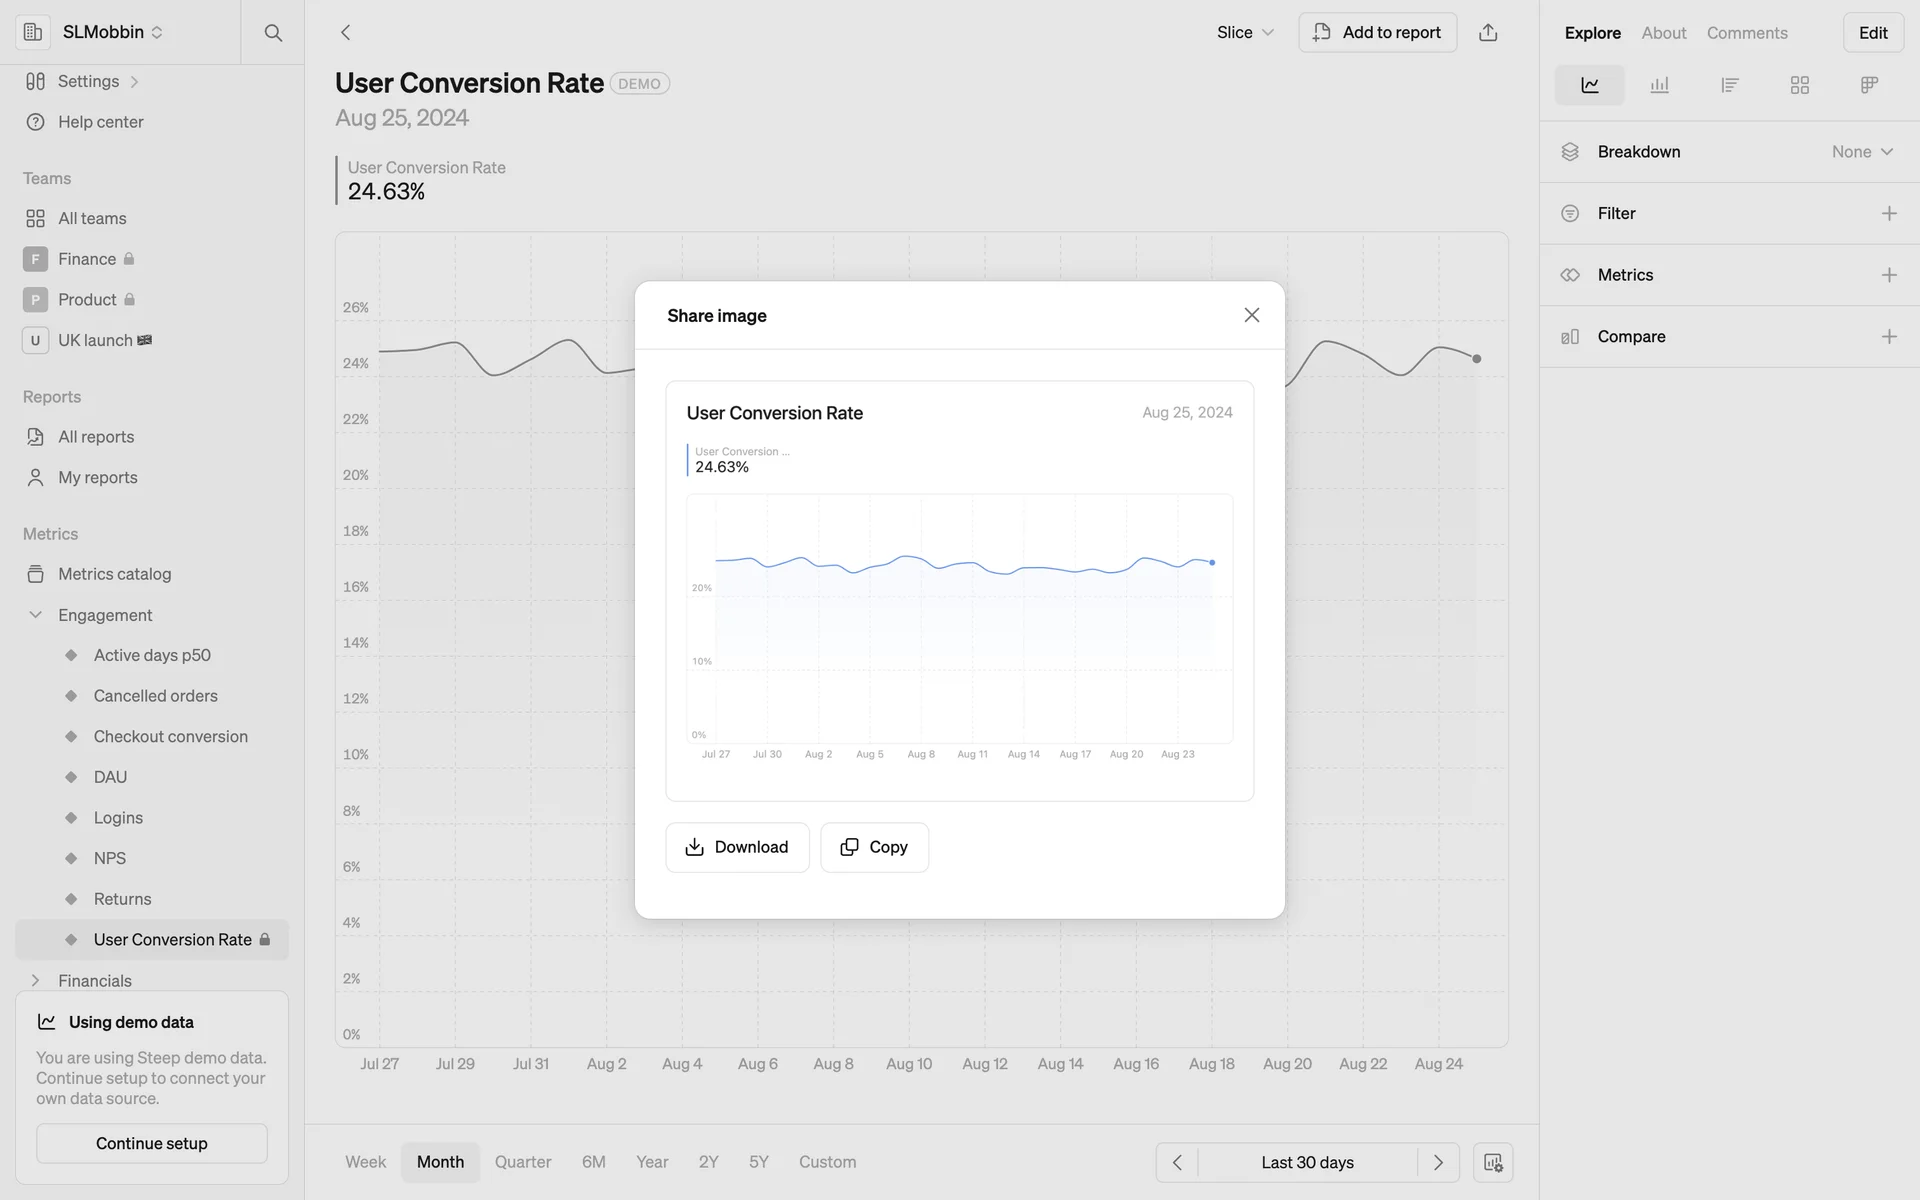Go to previous 30-day period
Viewport: 1920px width, 1200px height.
pos(1177,1162)
